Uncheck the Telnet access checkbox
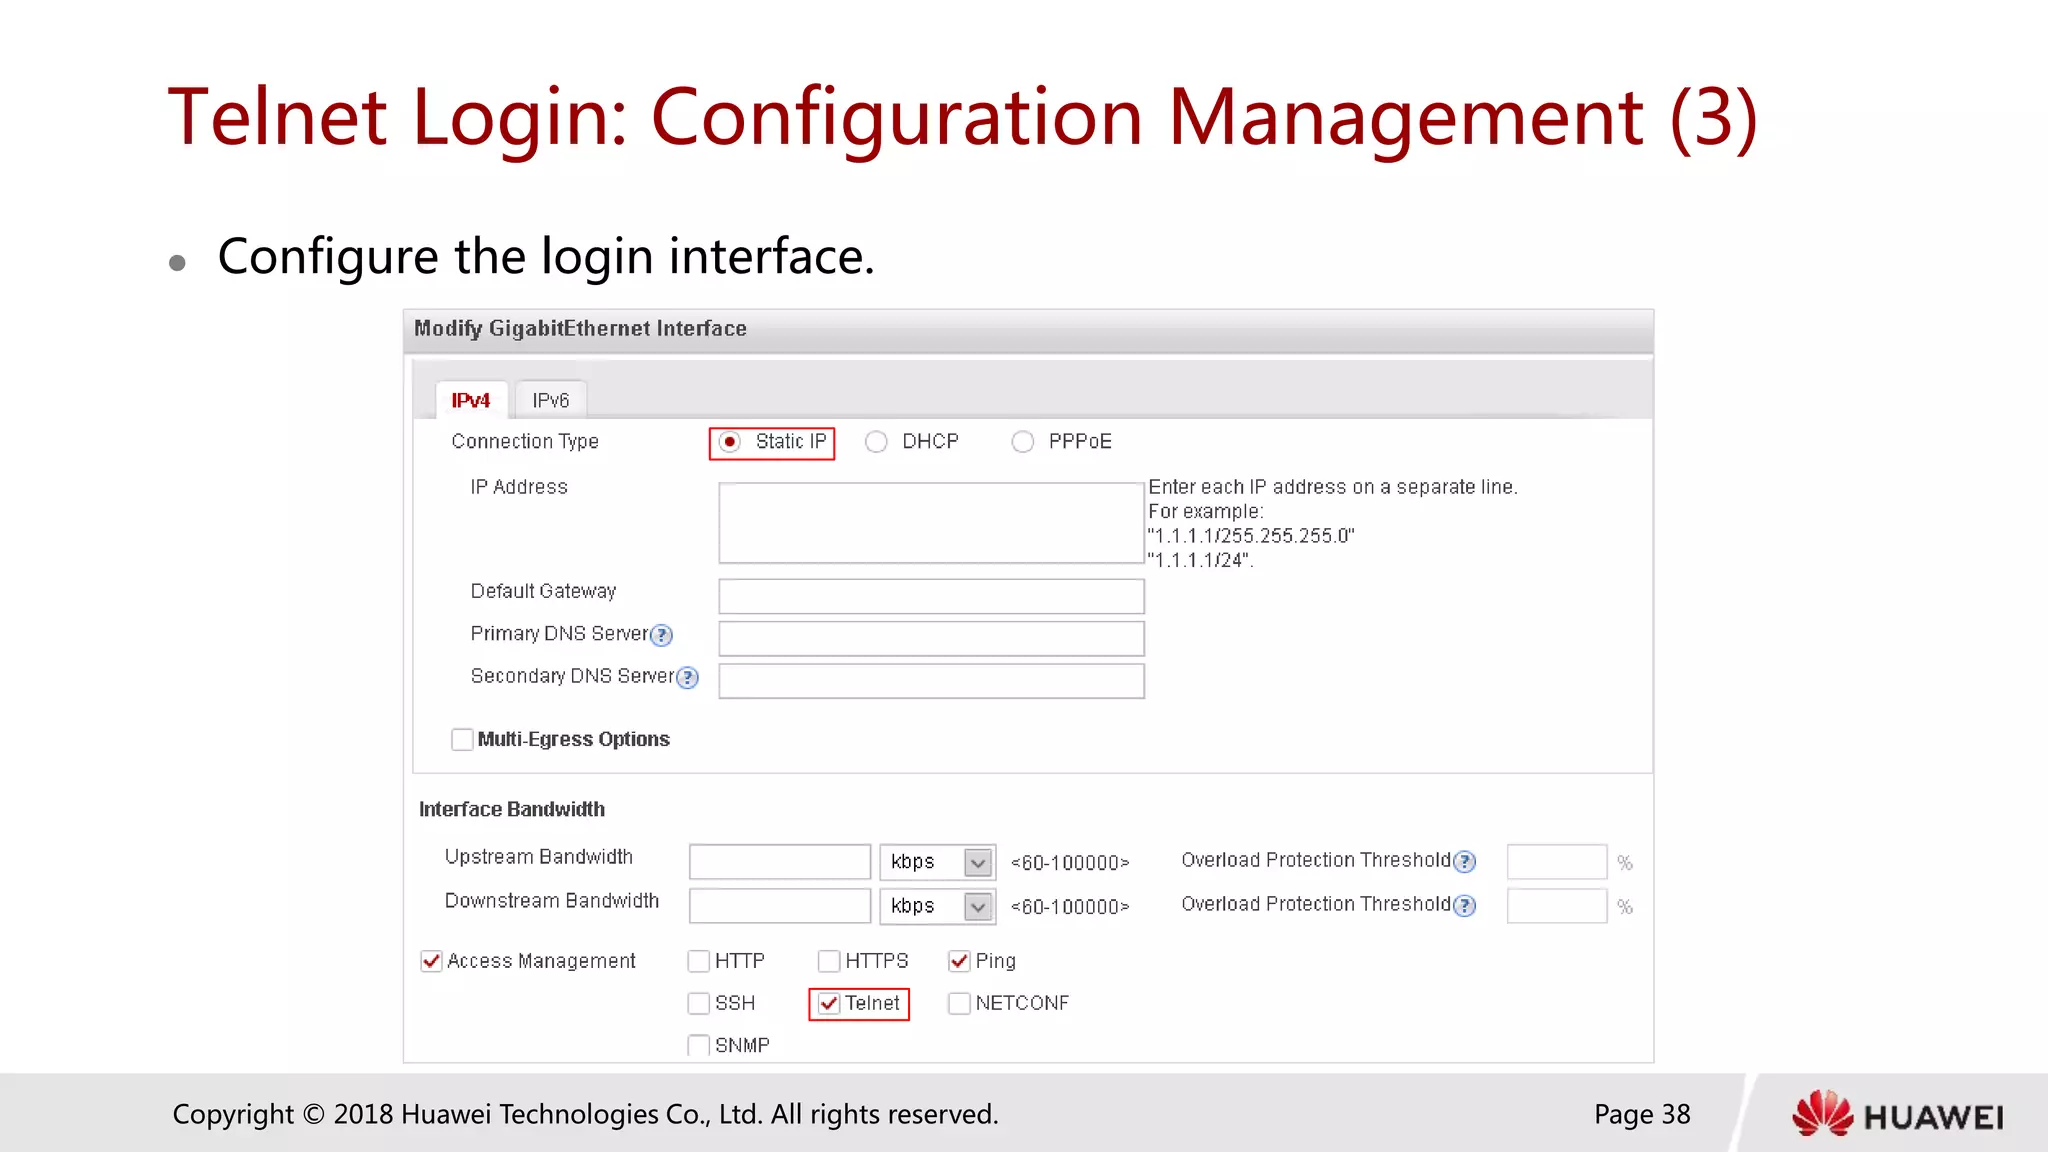This screenshot has height=1152, width=2048. [829, 1003]
